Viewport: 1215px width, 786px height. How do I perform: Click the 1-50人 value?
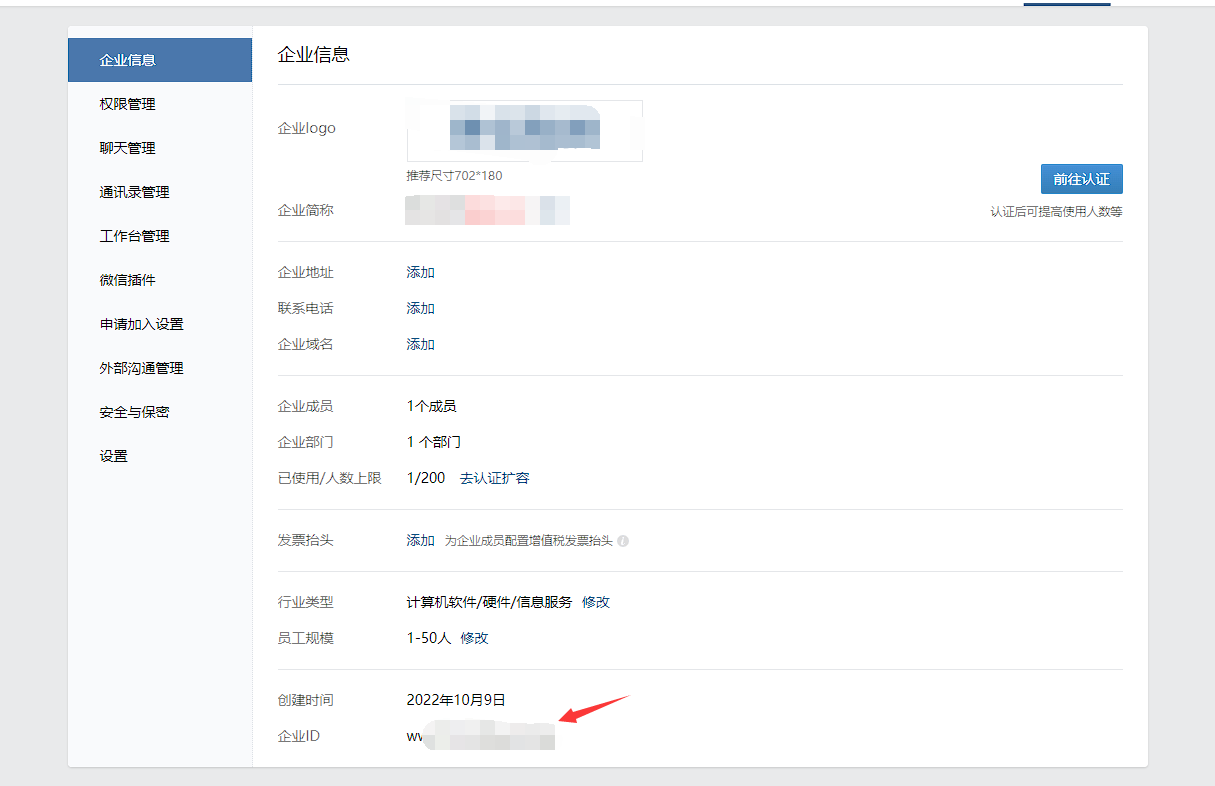pyautogui.click(x=429, y=638)
